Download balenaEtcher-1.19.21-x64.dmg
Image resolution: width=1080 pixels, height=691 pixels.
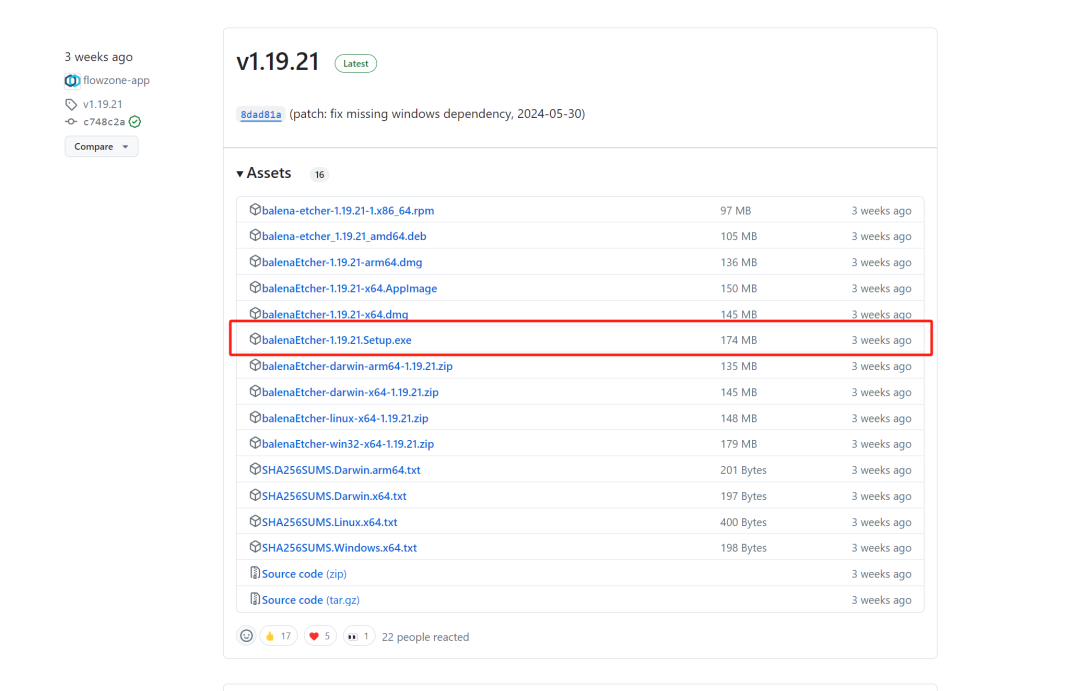pyautogui.click(x=335, y=314)
